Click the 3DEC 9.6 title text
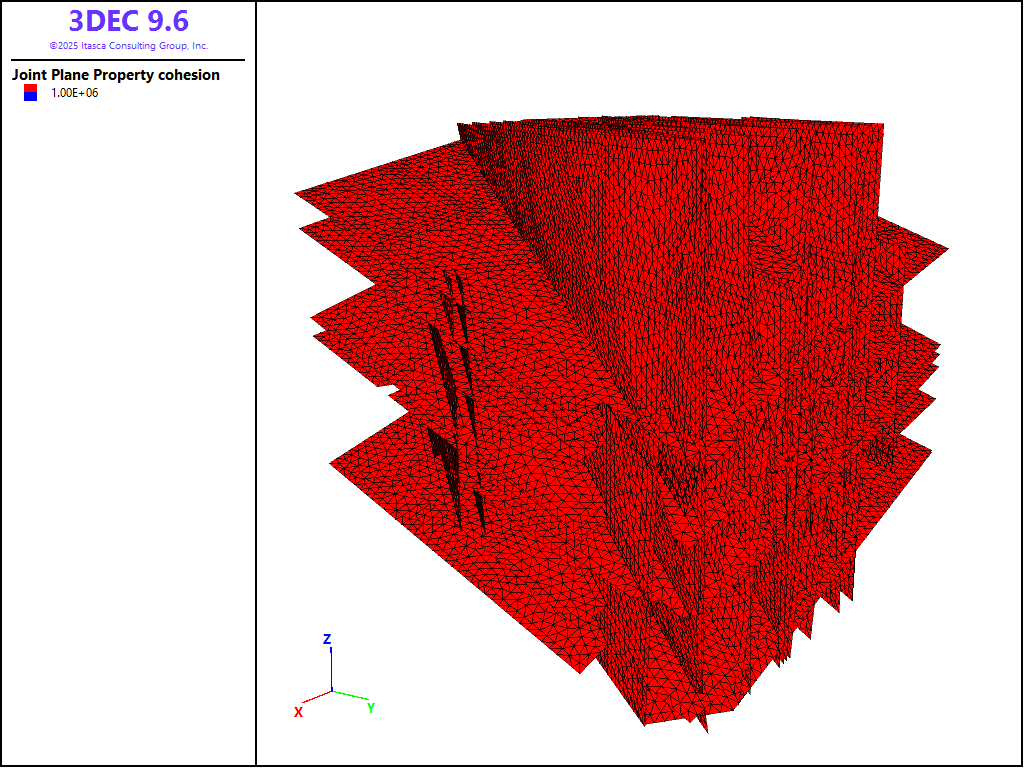Viewport: 1024px width, 768px height. click(x=128, y=21)
